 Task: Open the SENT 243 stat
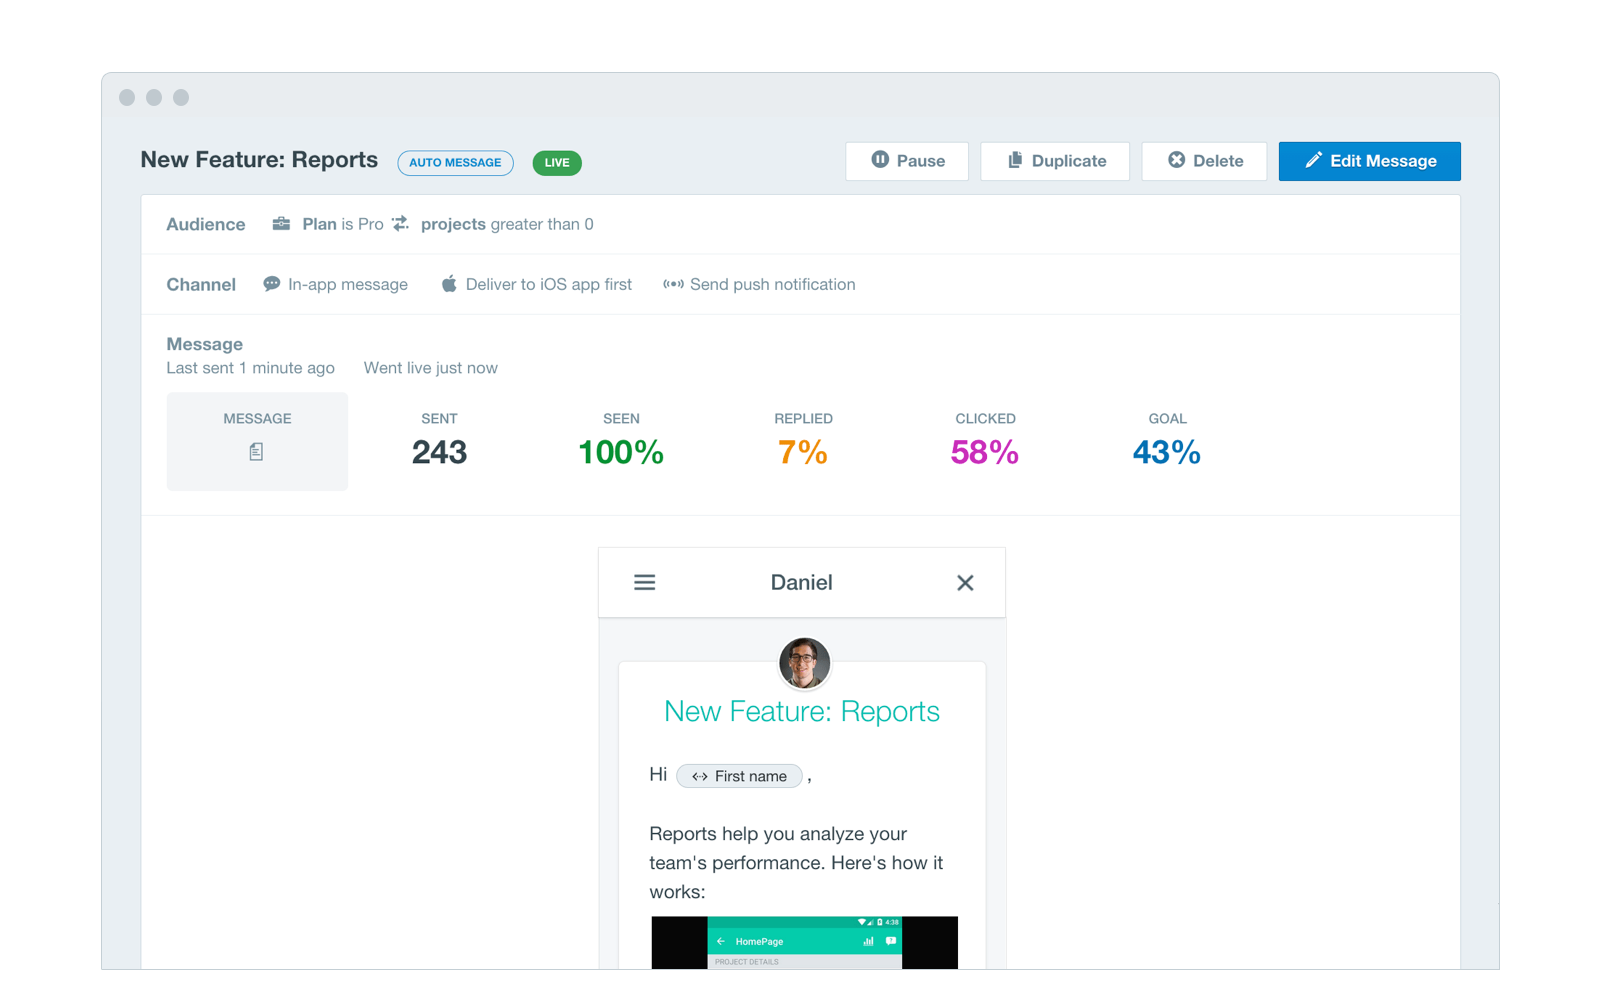click(439, 441)
